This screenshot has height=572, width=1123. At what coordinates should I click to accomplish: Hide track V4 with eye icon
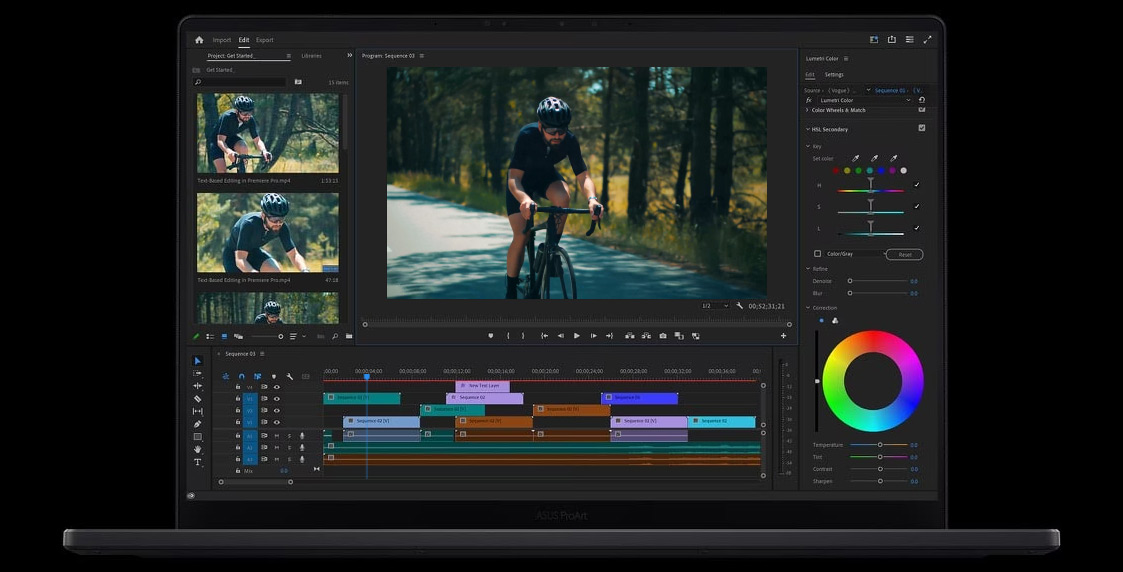276,387
